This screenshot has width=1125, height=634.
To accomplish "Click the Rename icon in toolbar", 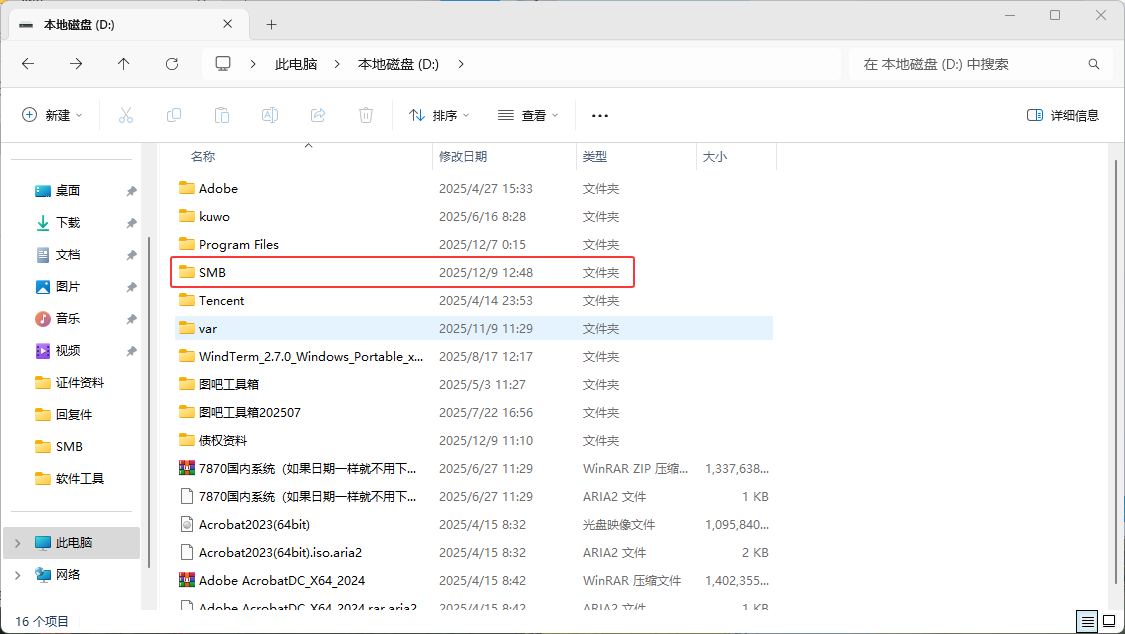I will [270, 115].
